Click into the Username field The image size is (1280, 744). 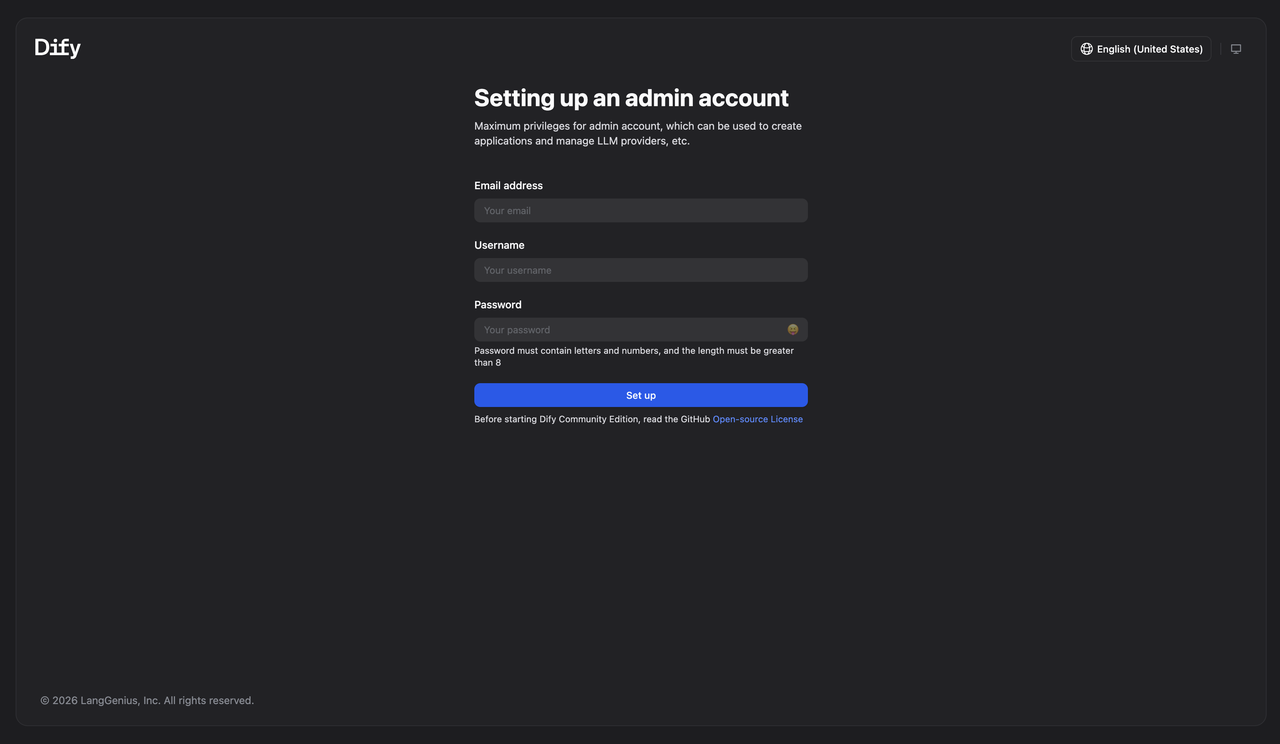(641, 270)
